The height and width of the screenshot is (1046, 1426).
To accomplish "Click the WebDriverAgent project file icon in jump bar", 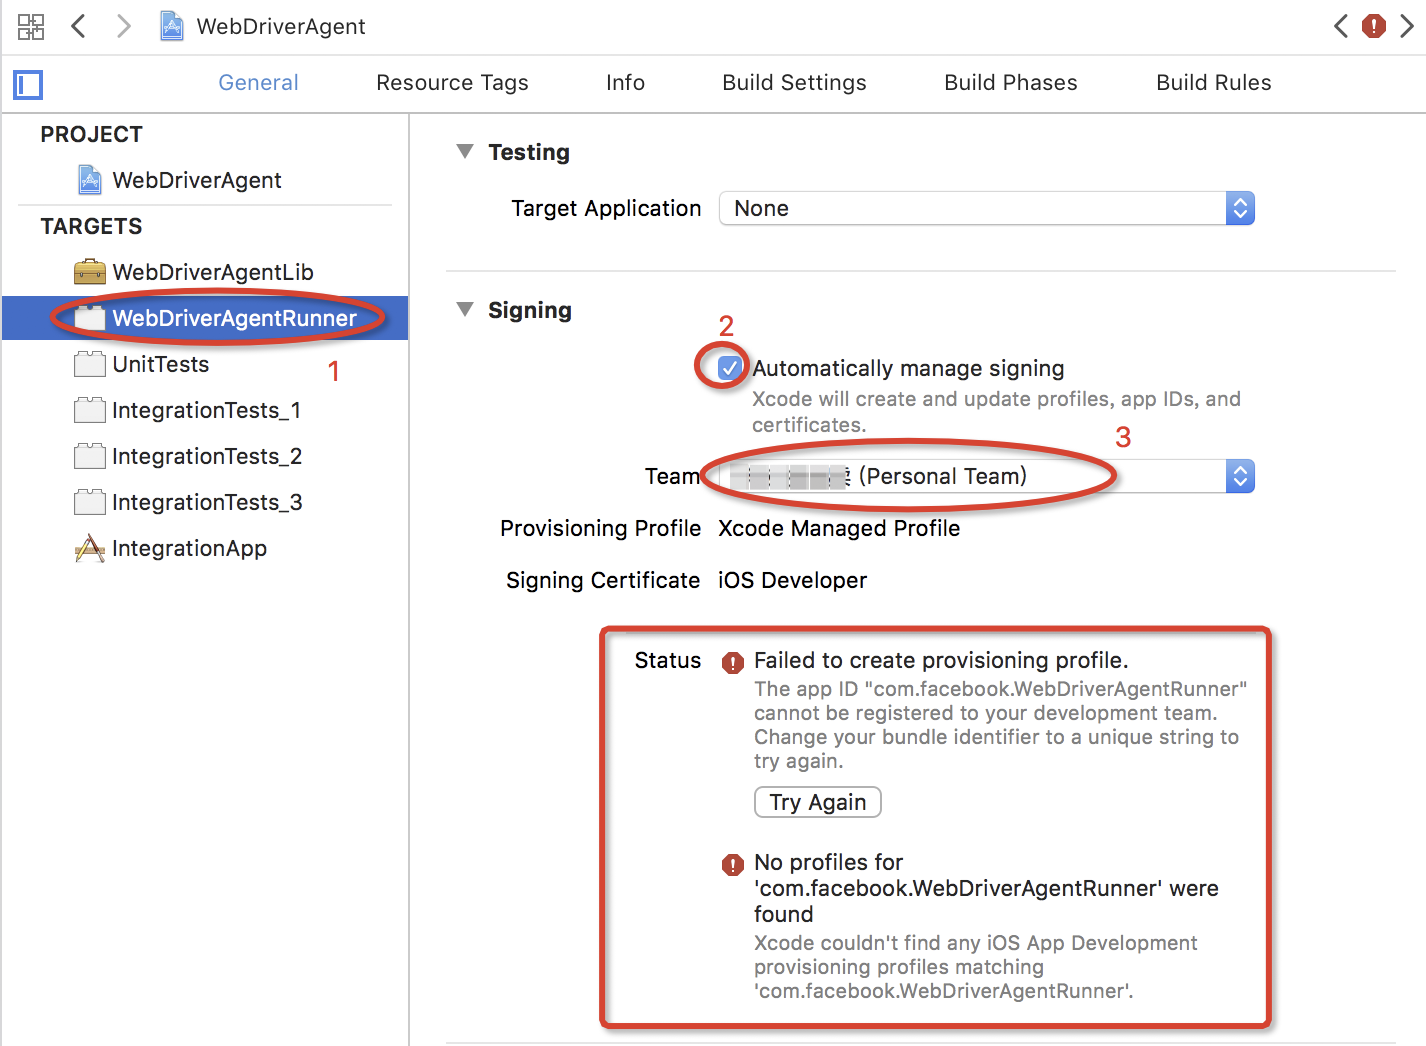I will tap(172, 26).
